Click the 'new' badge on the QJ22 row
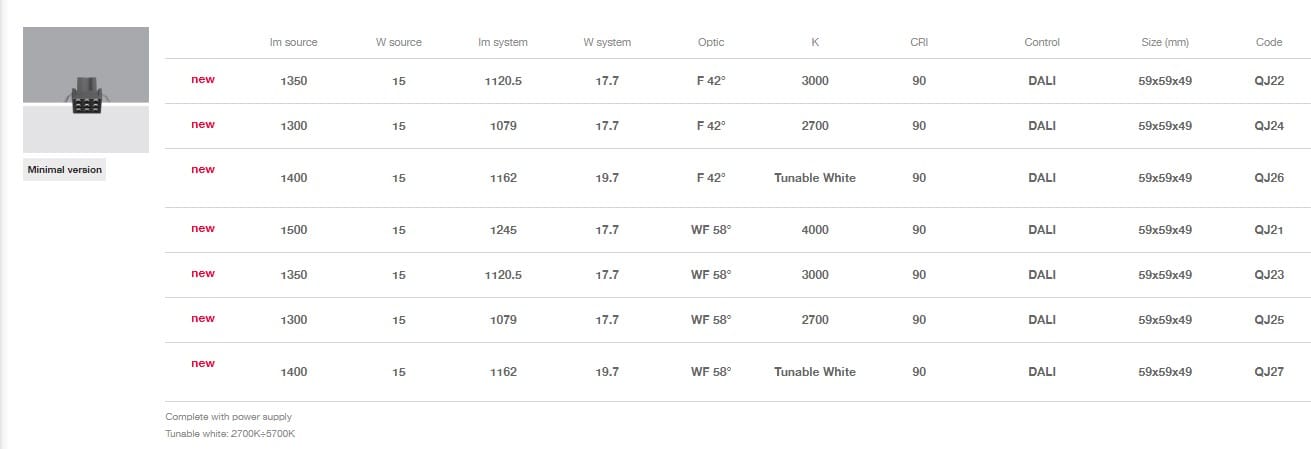Viewport: 1311px width, 449px height. 203,80
